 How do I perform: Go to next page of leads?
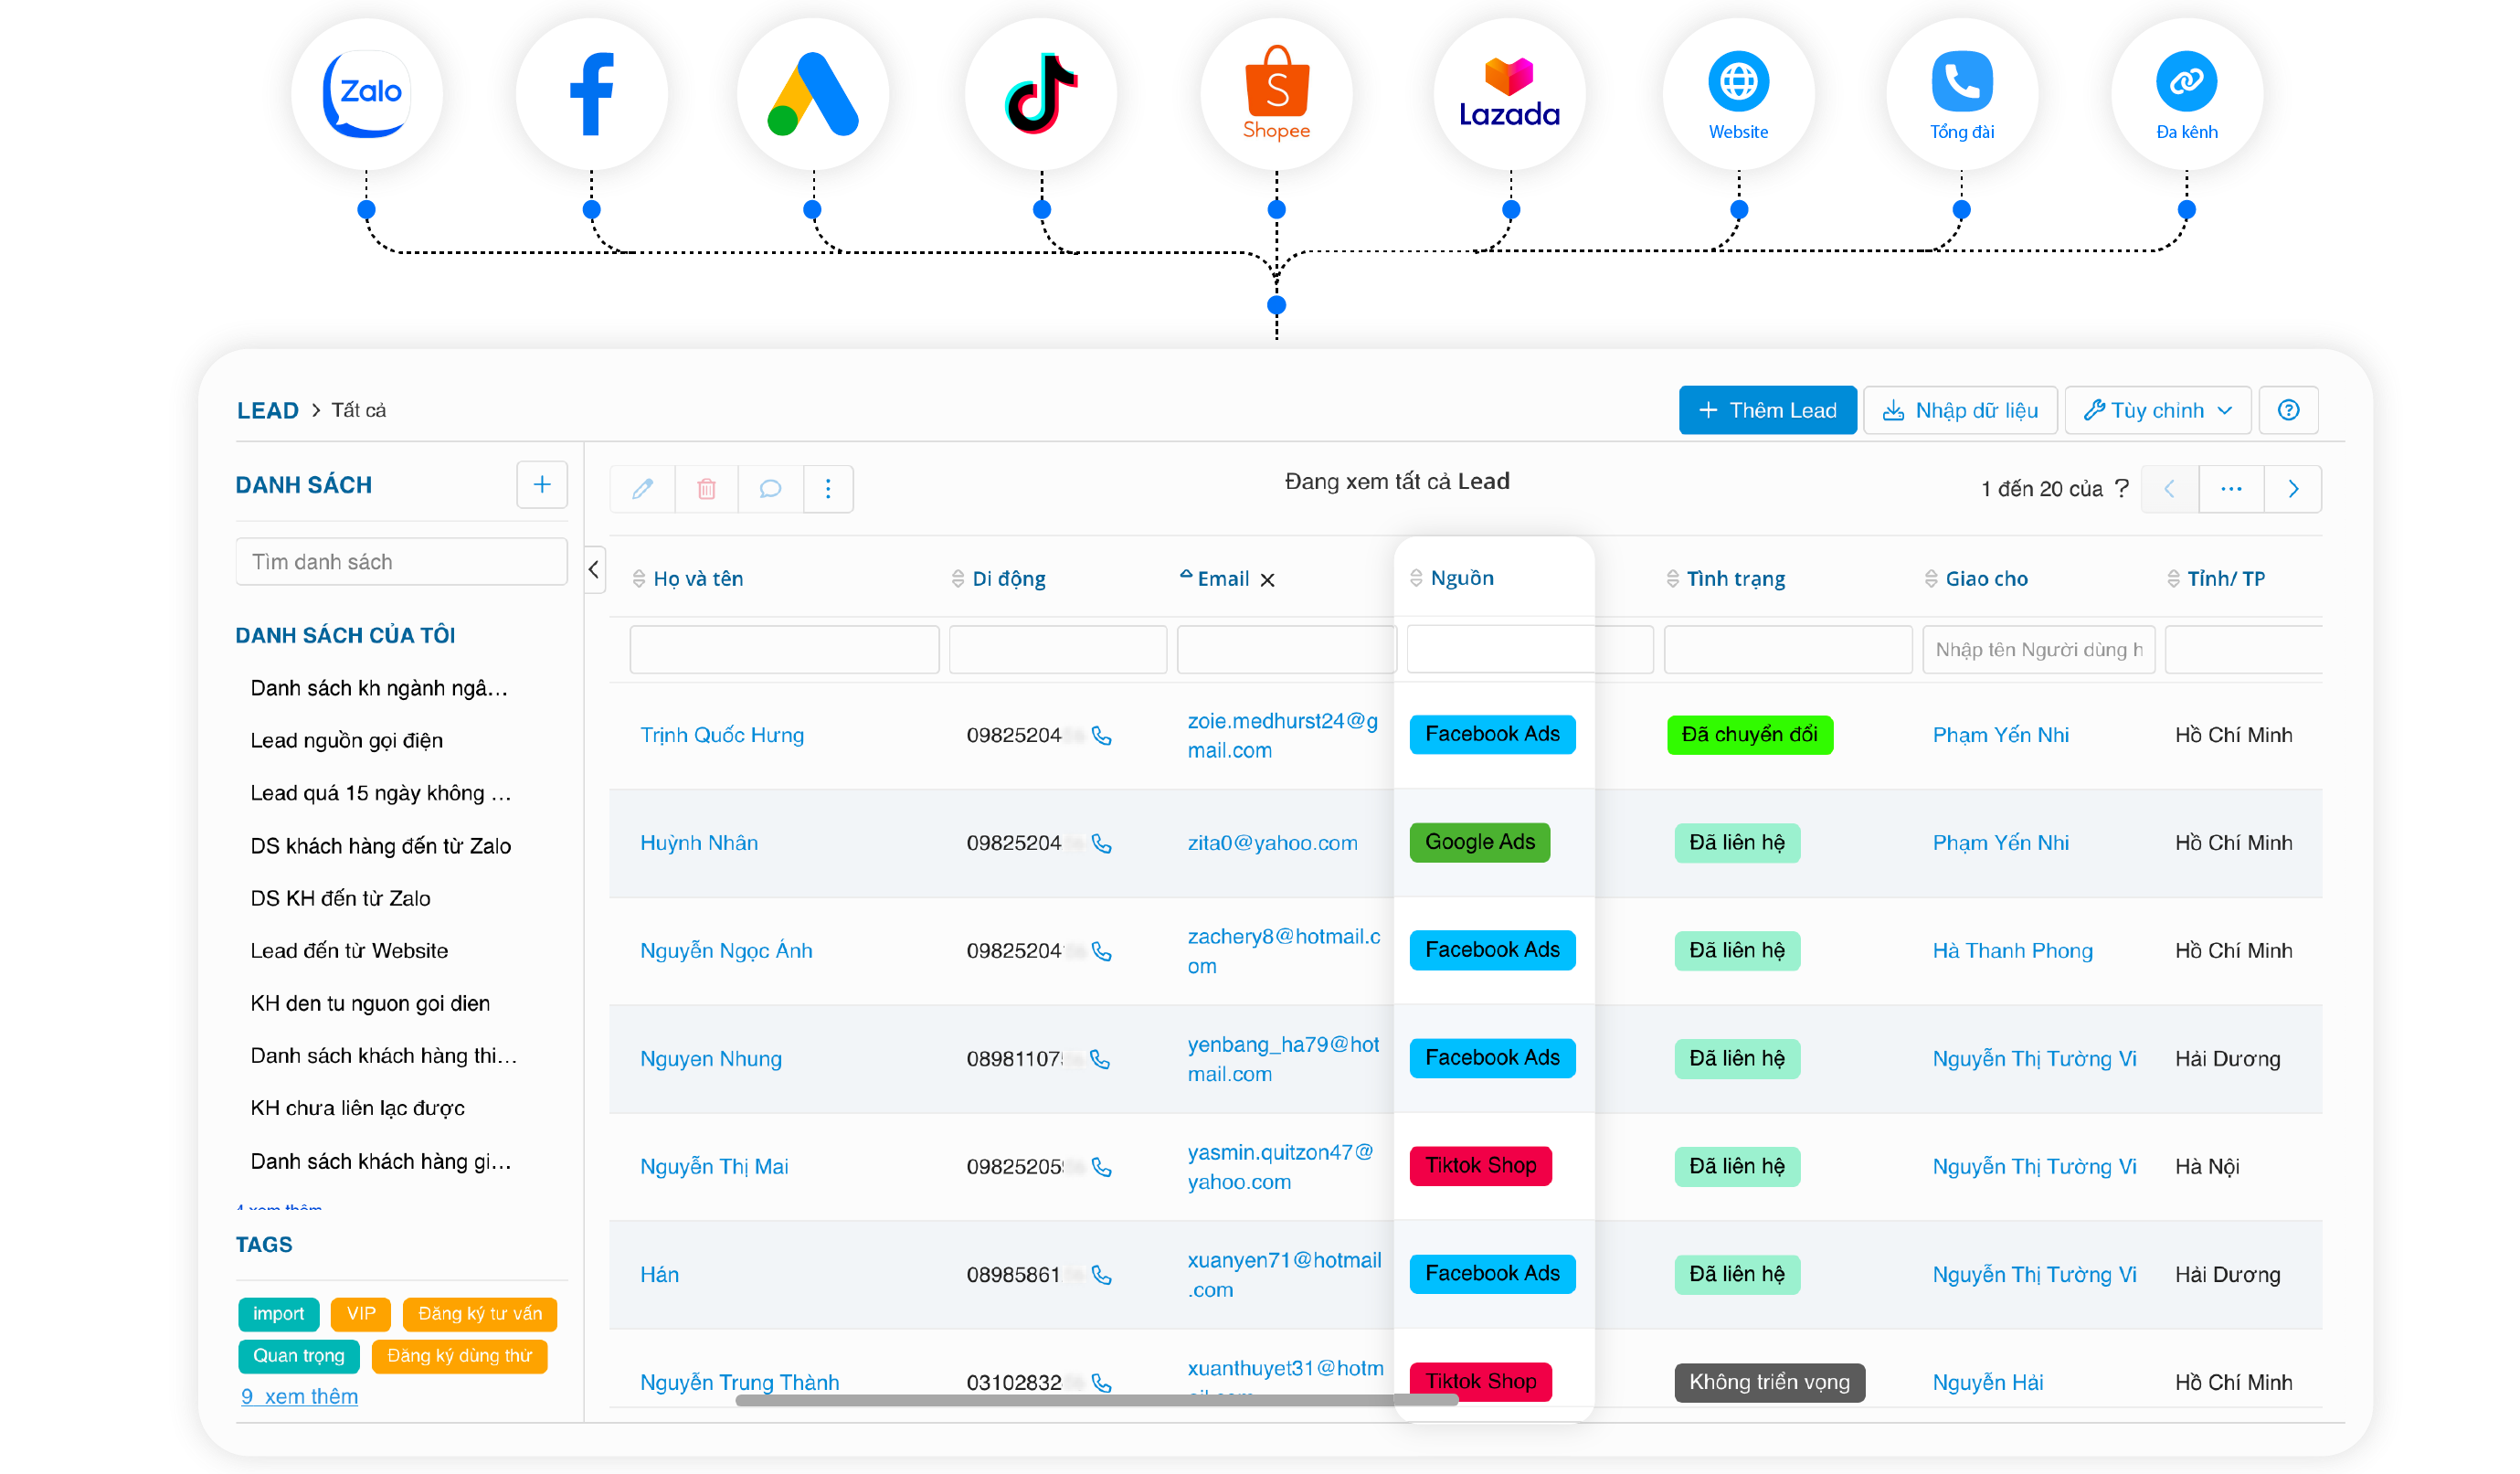click(x=2293, y=488)
